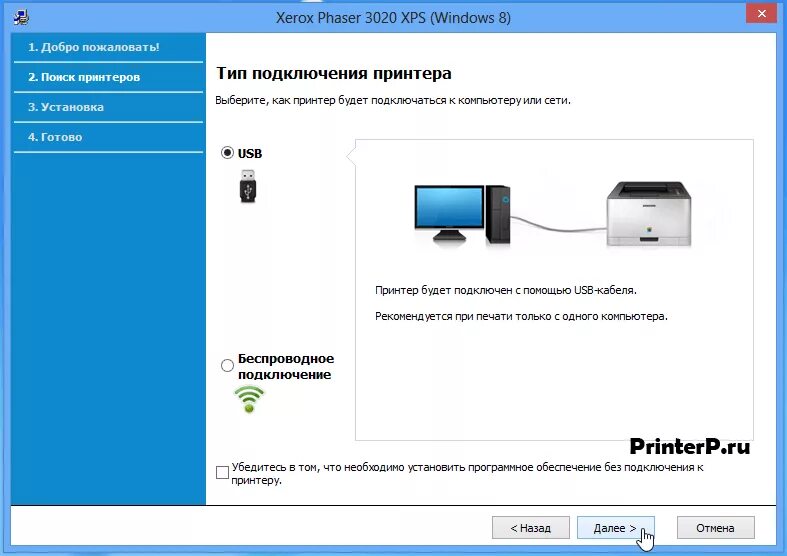787x556 pixels.
Task: Click the USB flash drive icon
Action: pyautogui.click(x=248, y=186)
